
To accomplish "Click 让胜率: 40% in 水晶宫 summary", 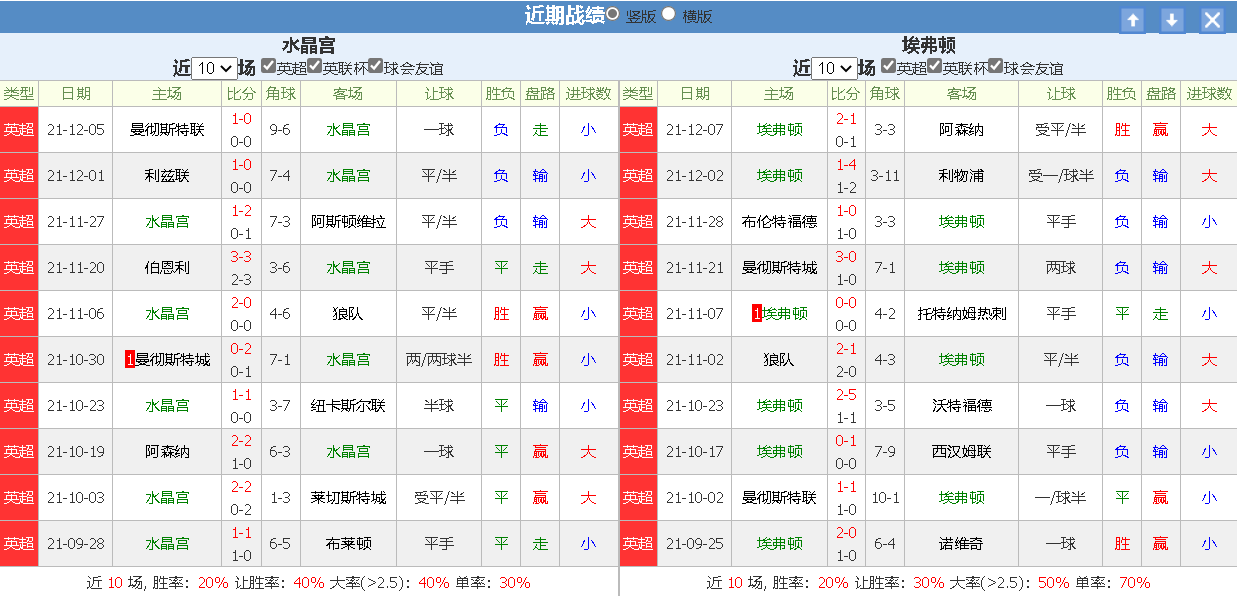I will tap(281, 582).
